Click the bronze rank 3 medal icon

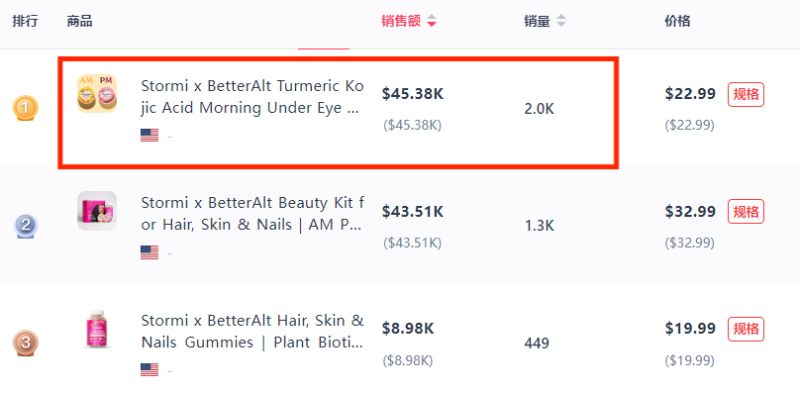click(26, 342)
